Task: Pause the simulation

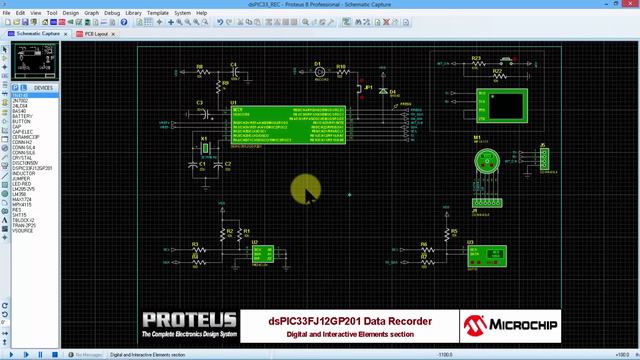Action: (x=40, y=355)
